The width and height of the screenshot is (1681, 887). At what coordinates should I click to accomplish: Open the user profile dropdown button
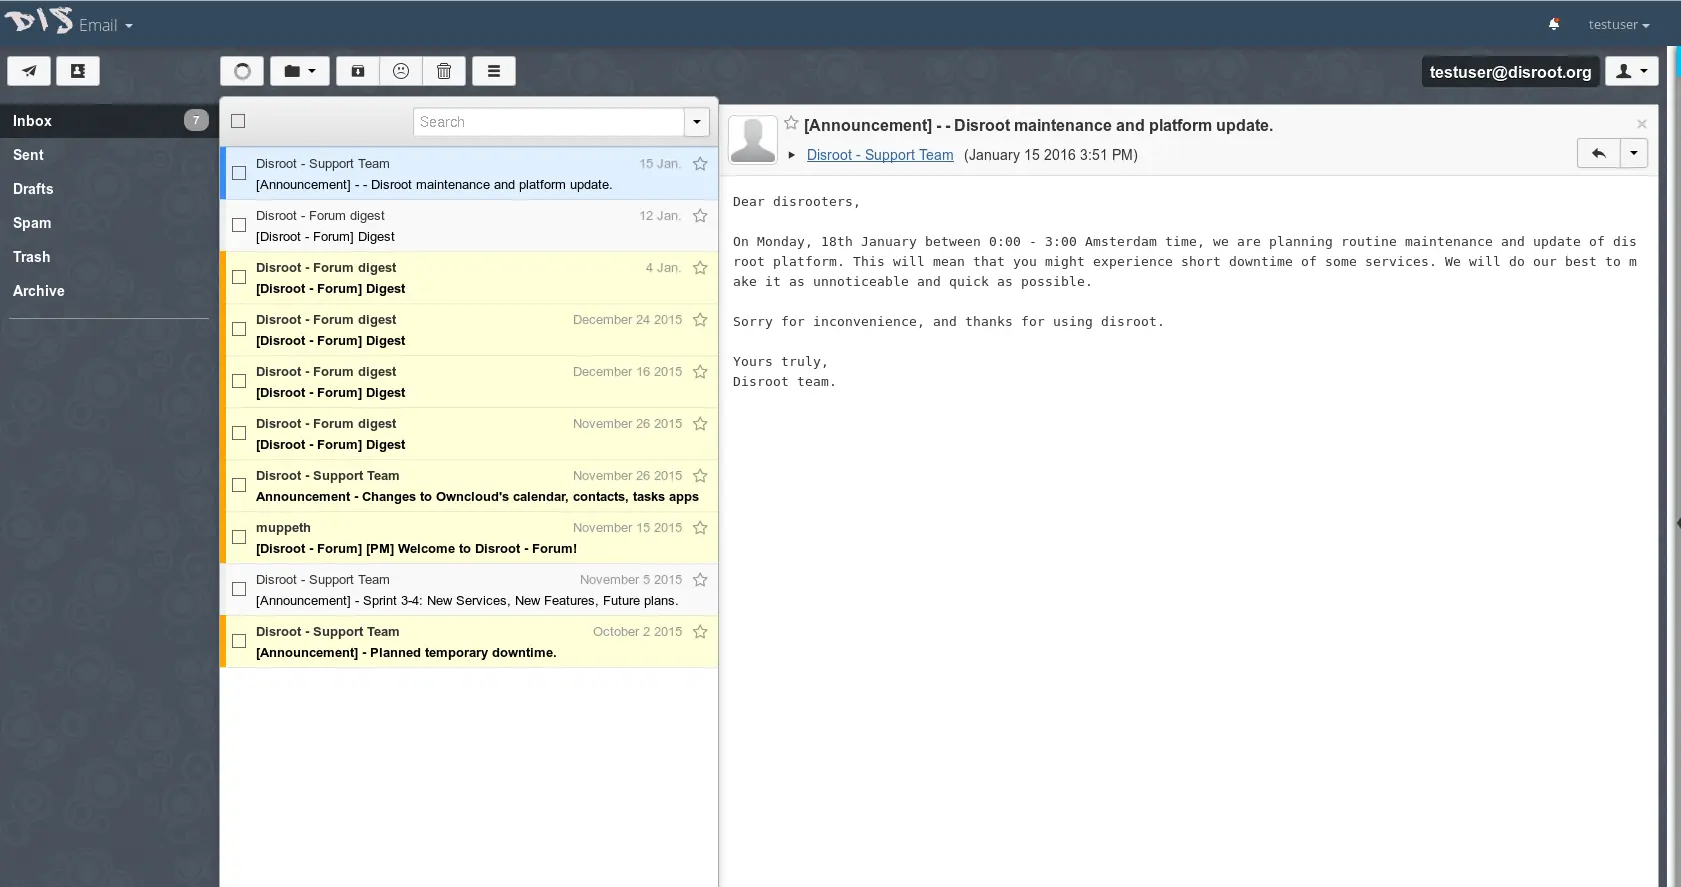click(x=1632, y=71)
